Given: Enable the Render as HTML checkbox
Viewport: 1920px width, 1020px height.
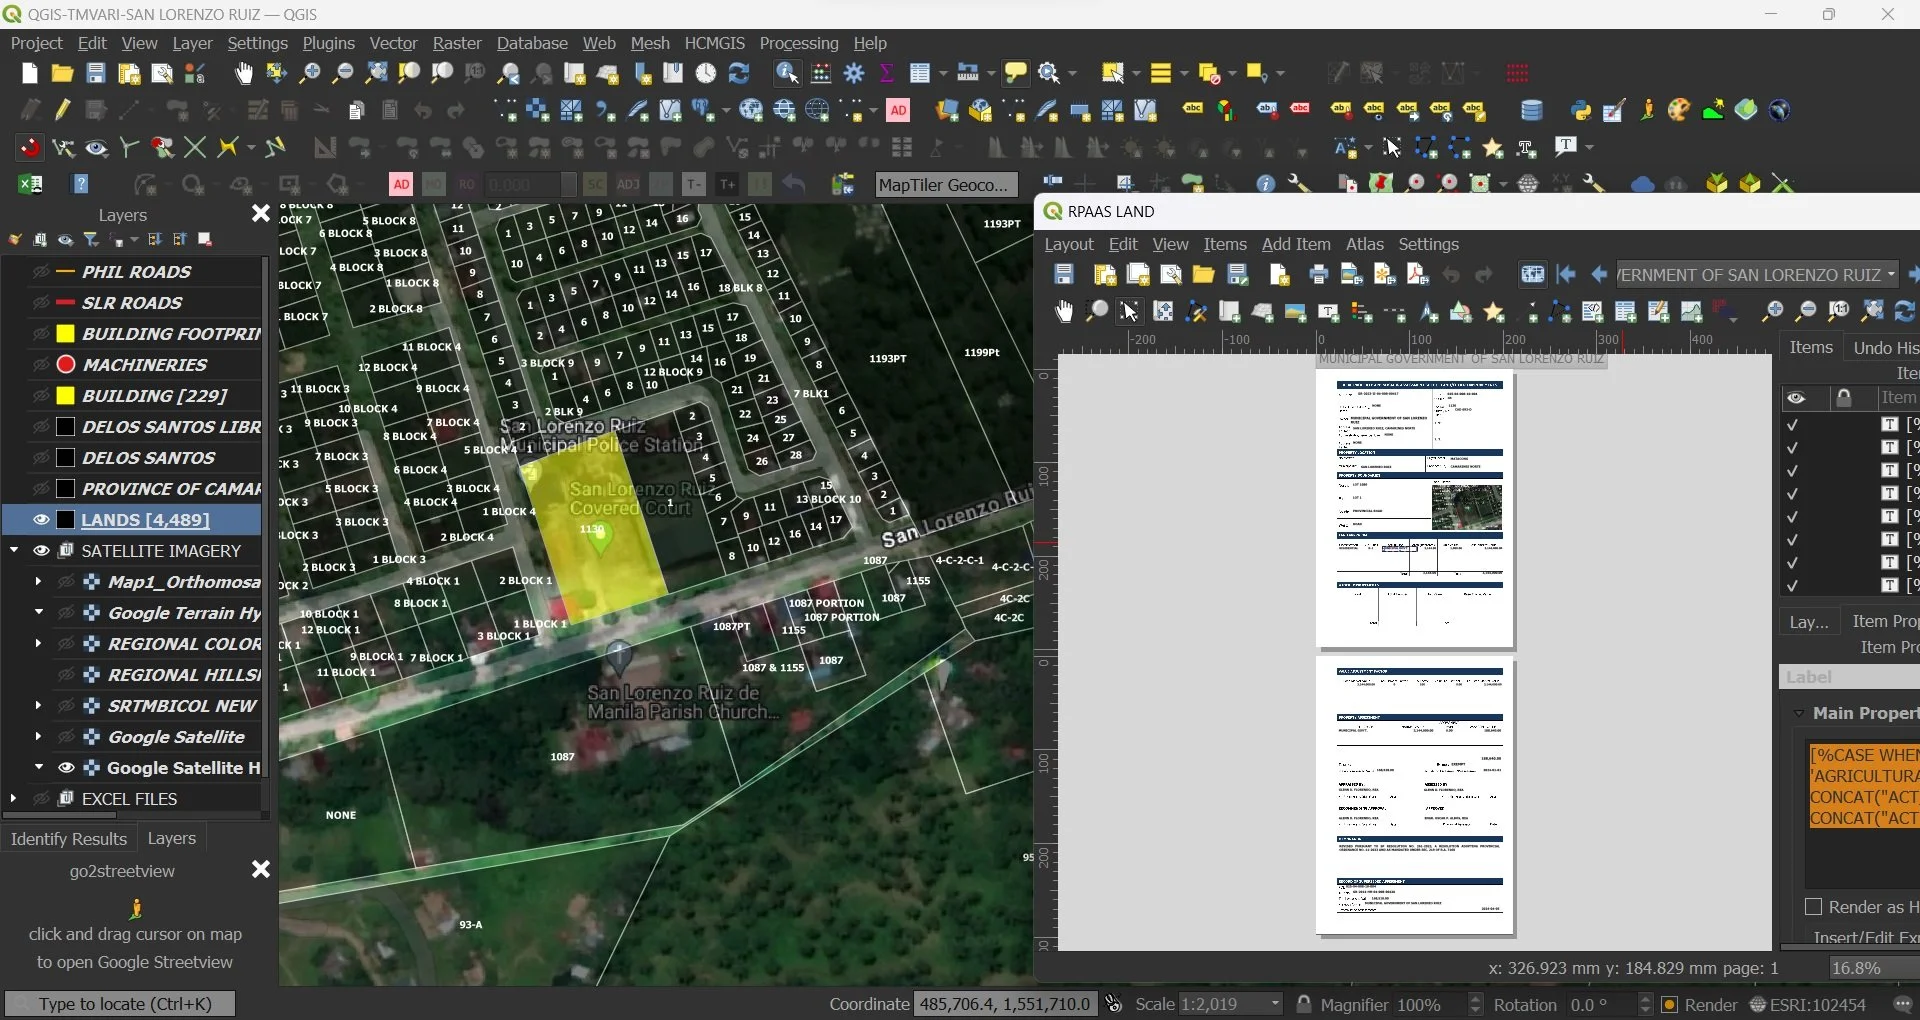Looking at the screenshot, I should pos(1813,907).
